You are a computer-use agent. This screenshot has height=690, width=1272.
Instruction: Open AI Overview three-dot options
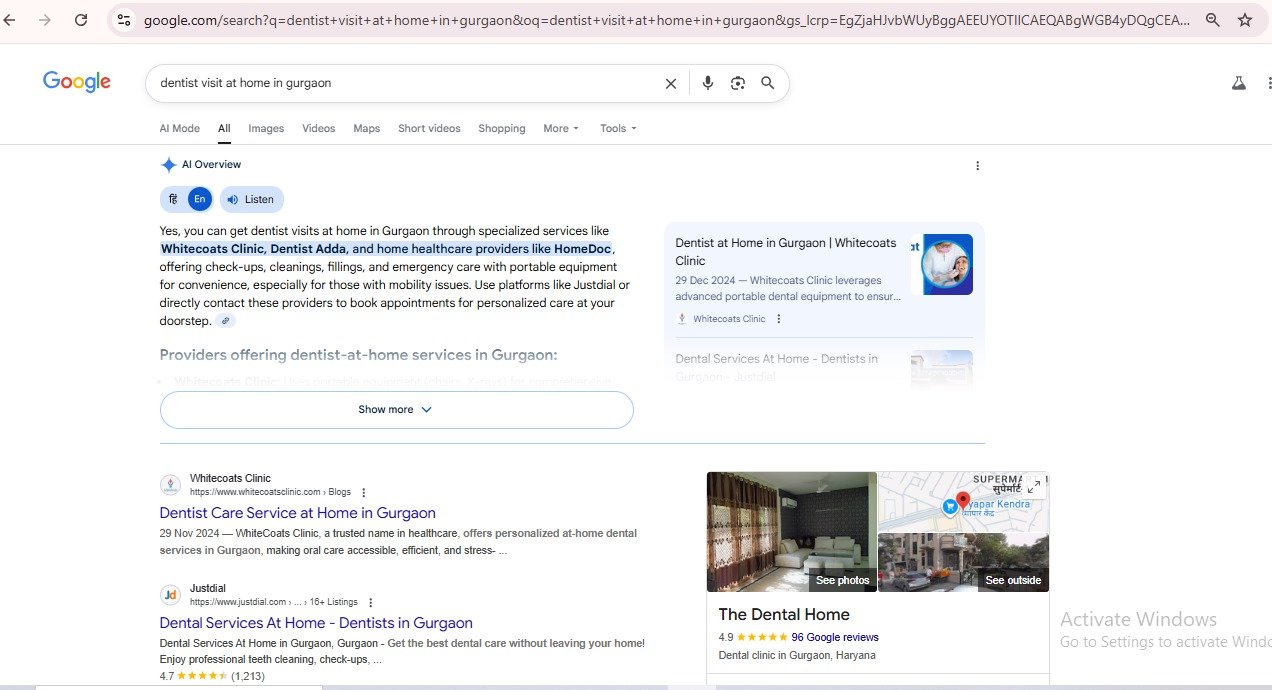[978, 166]
